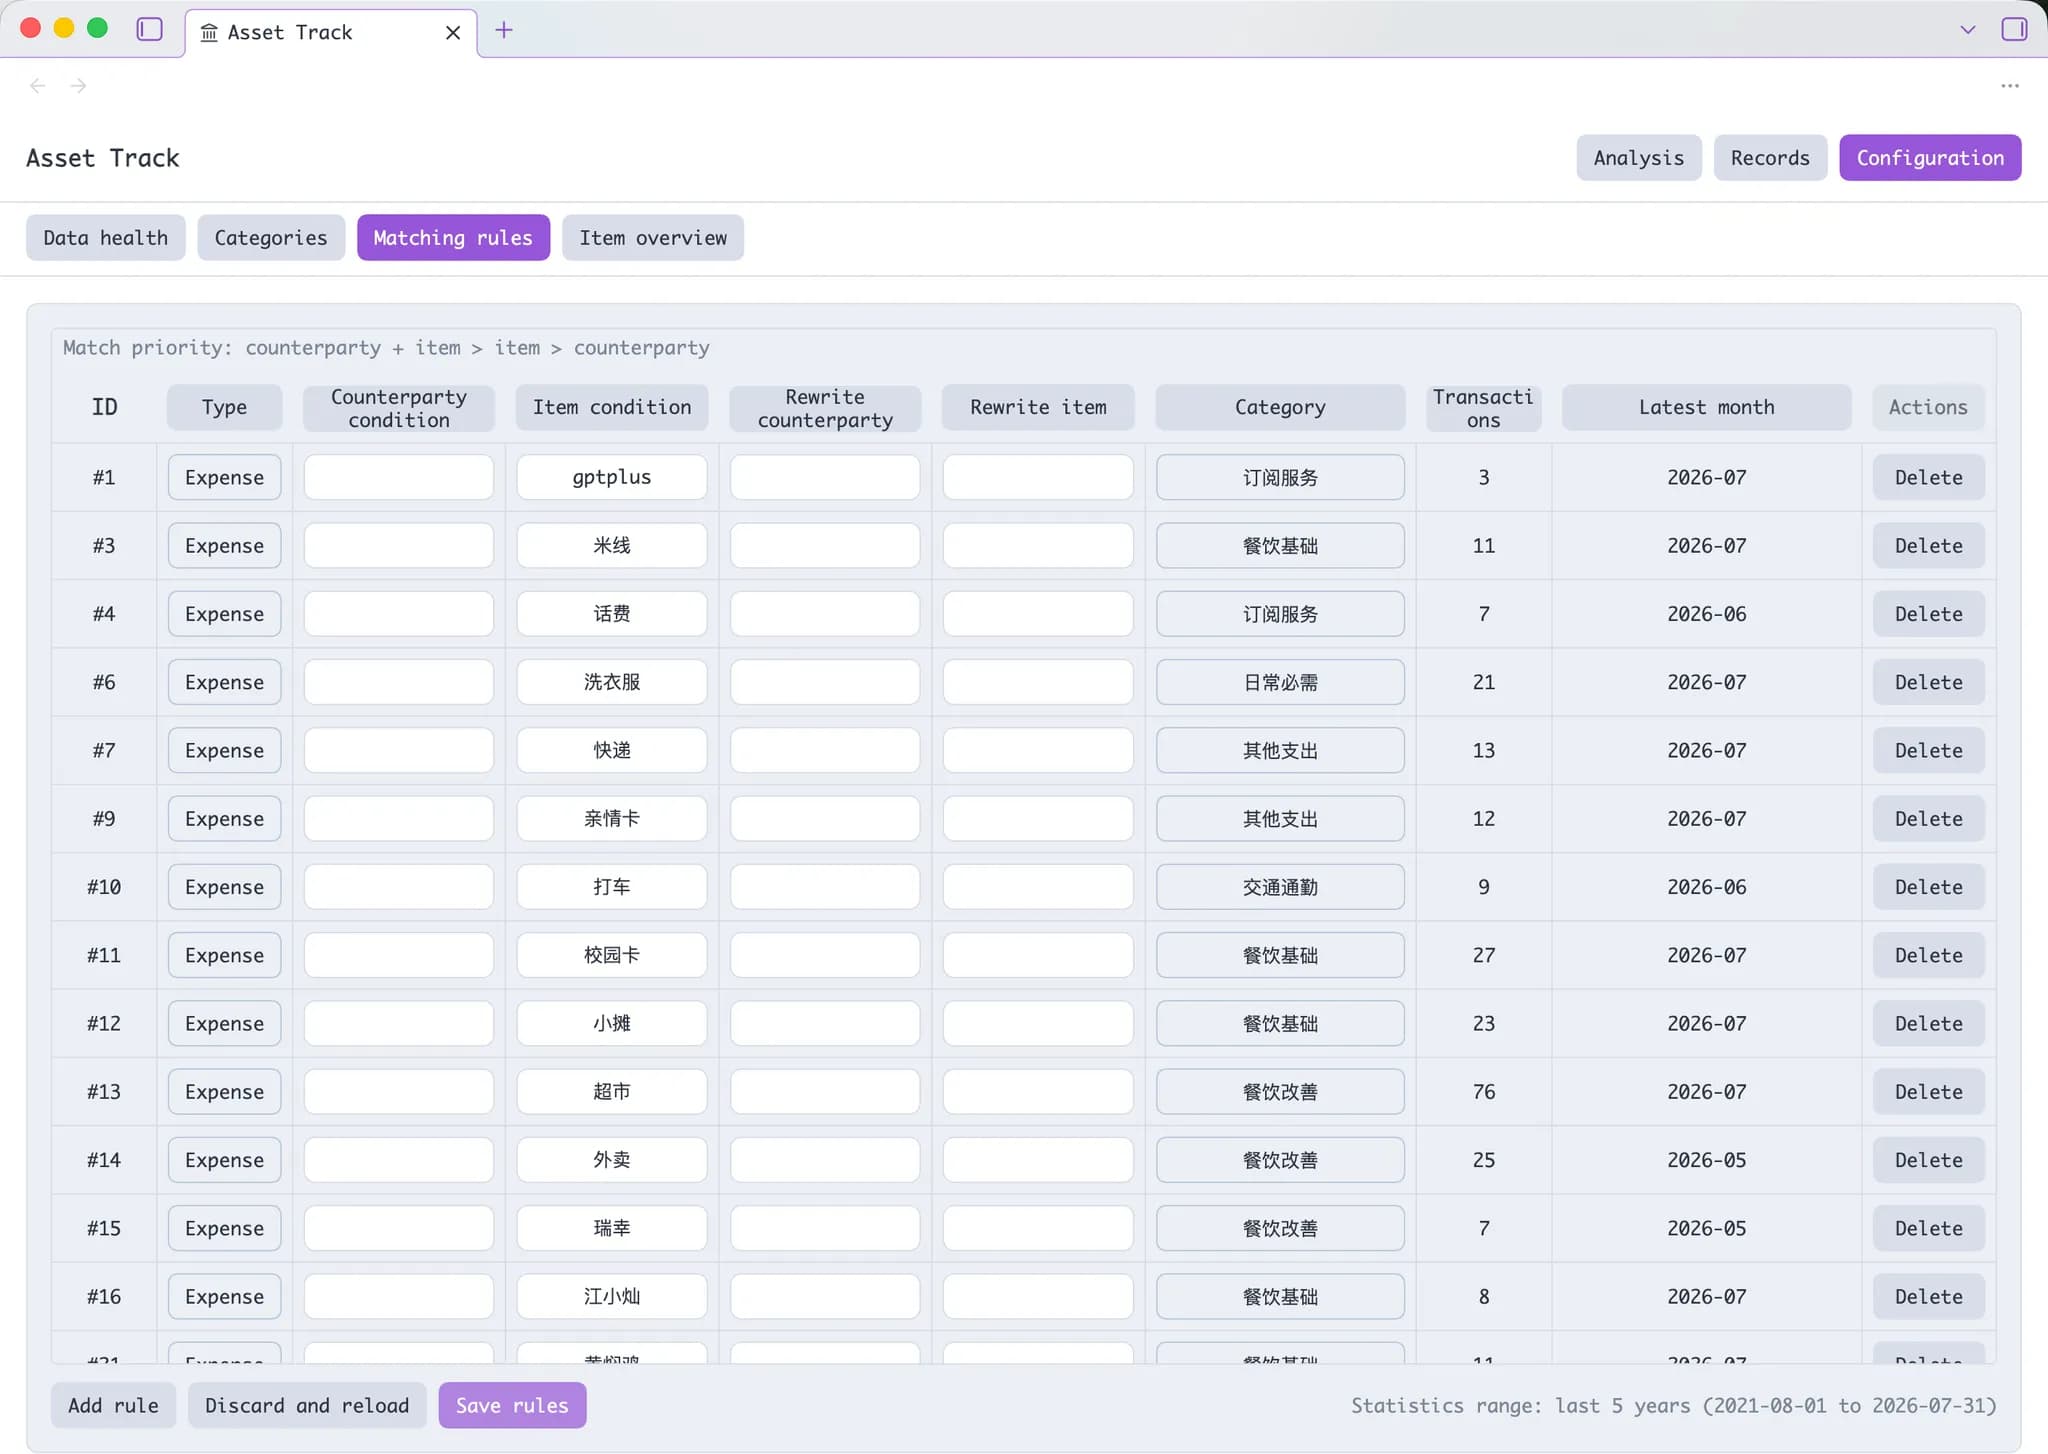Delete rule #1
2048x1454 pixels.
point(1928,477)
